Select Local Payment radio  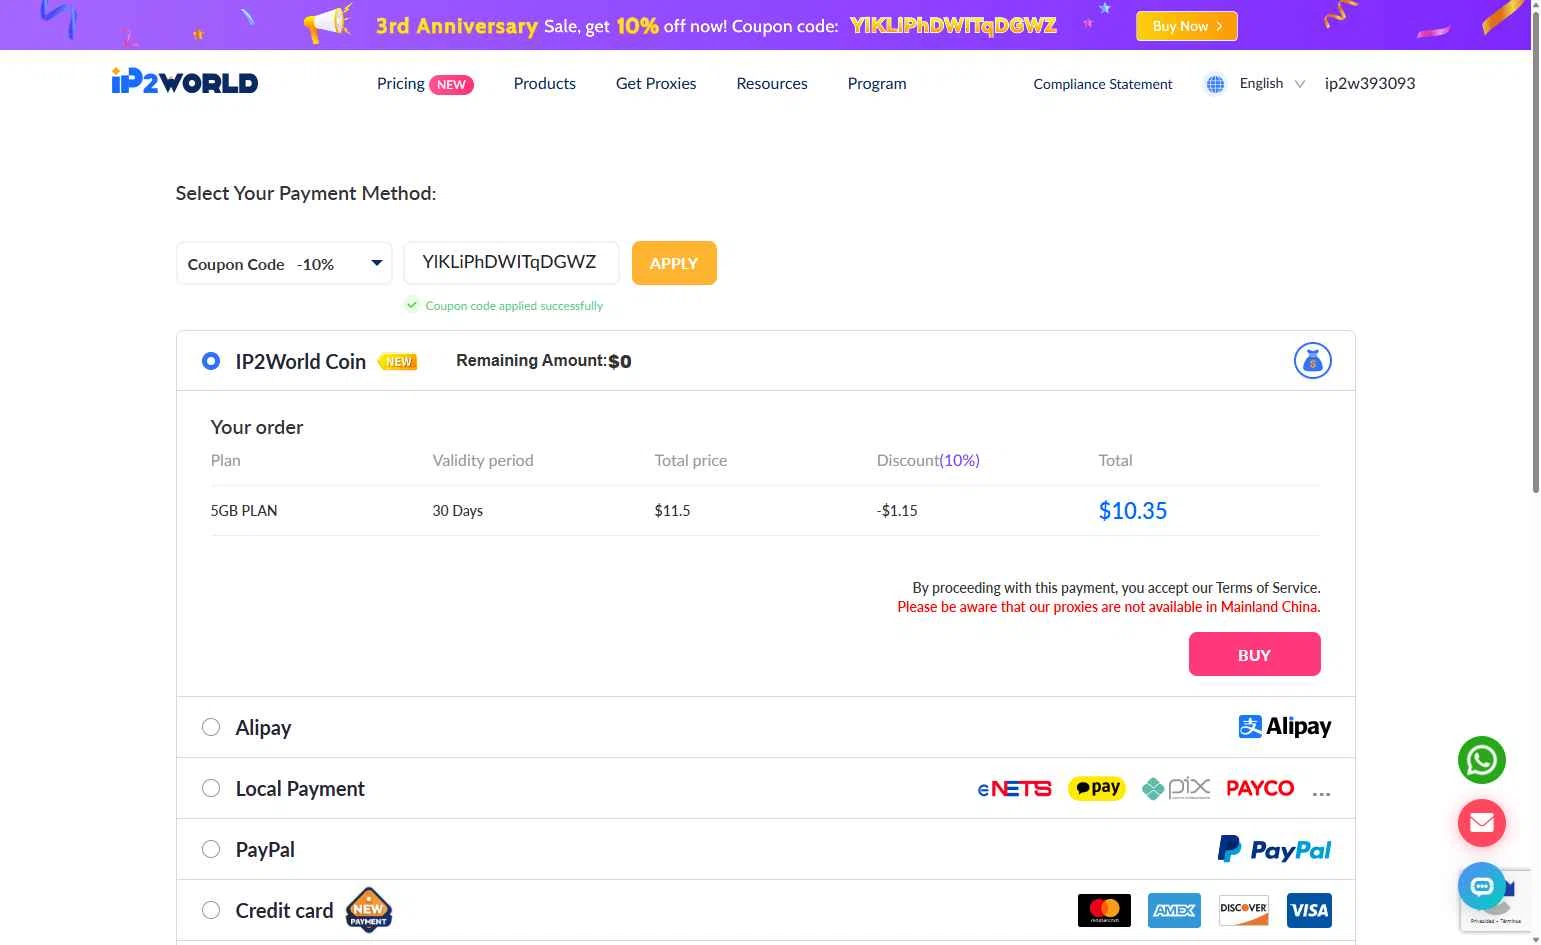[x=211, y=788]
